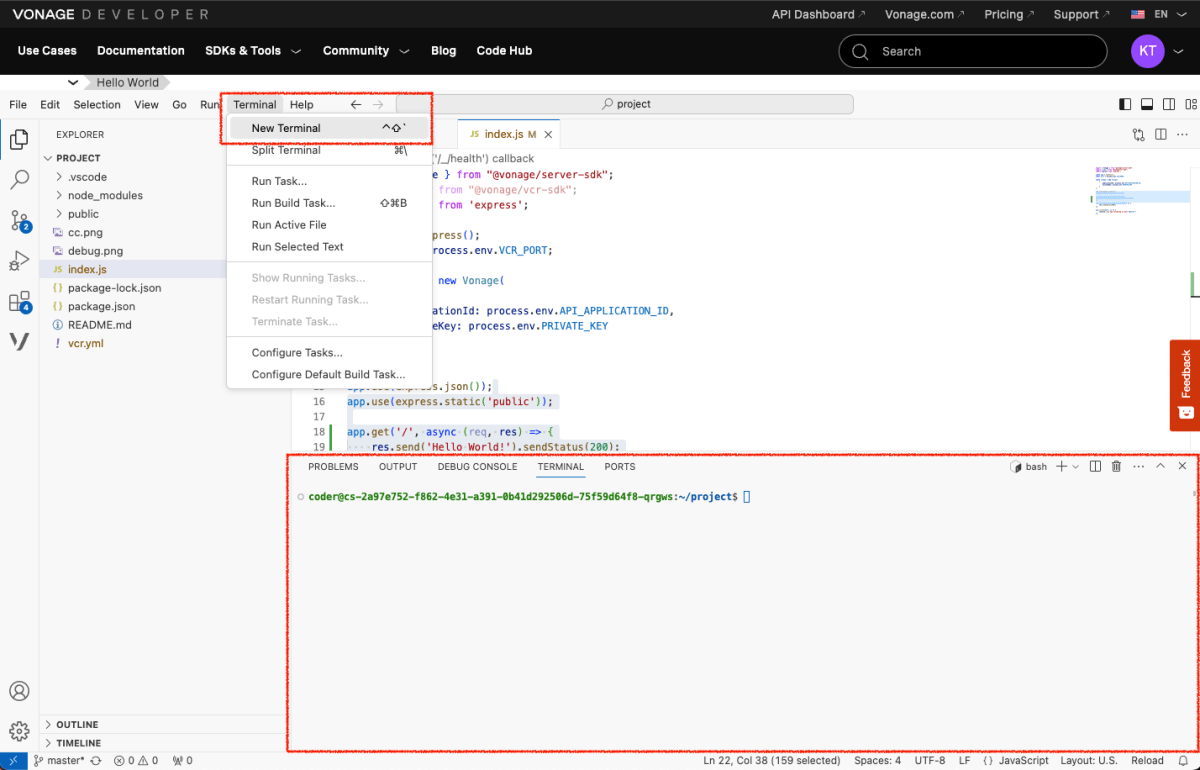This screenshot has height=770, width=1200.
Task: Open the Accounts icon in activity bar
Action: pyautogui.click(x=19, y=691)
